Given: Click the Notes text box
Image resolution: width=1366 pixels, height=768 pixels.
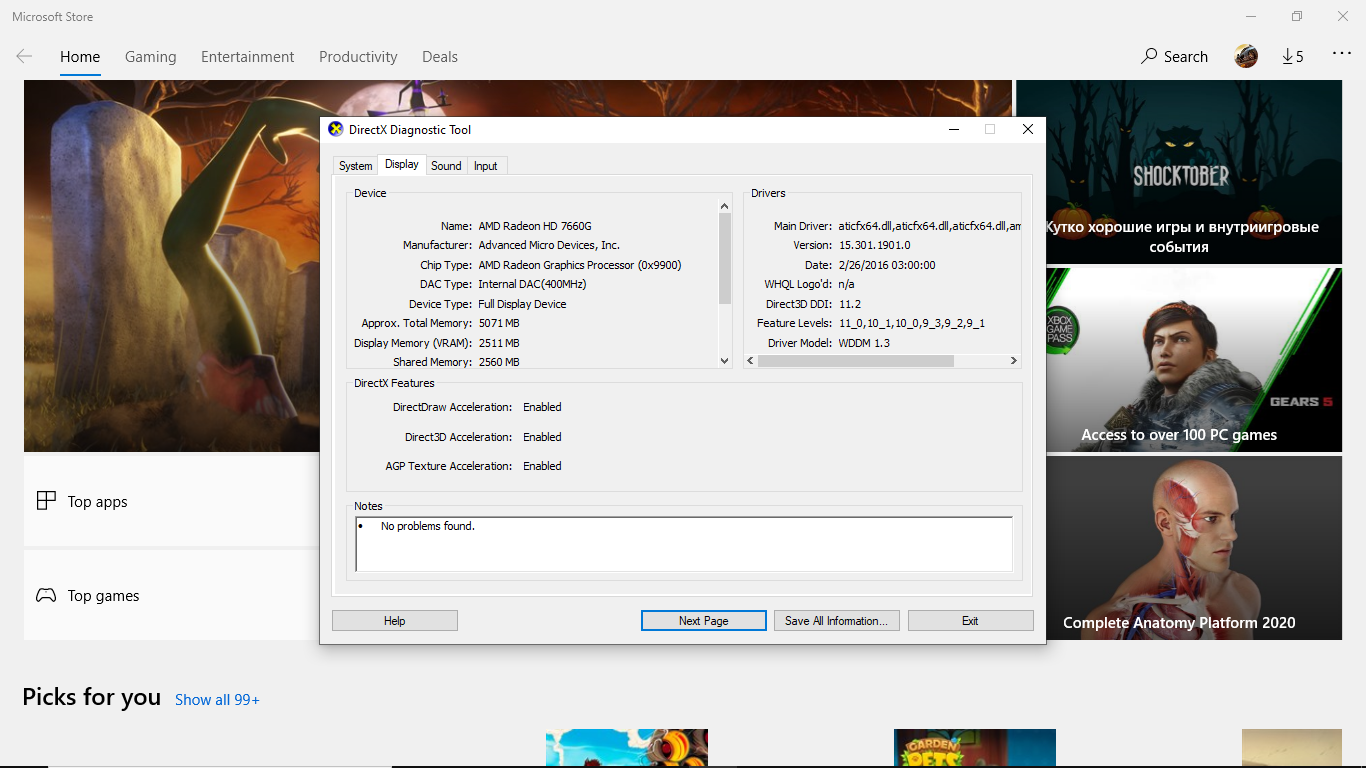Looking at the screenshot, I should coord(684,544).
